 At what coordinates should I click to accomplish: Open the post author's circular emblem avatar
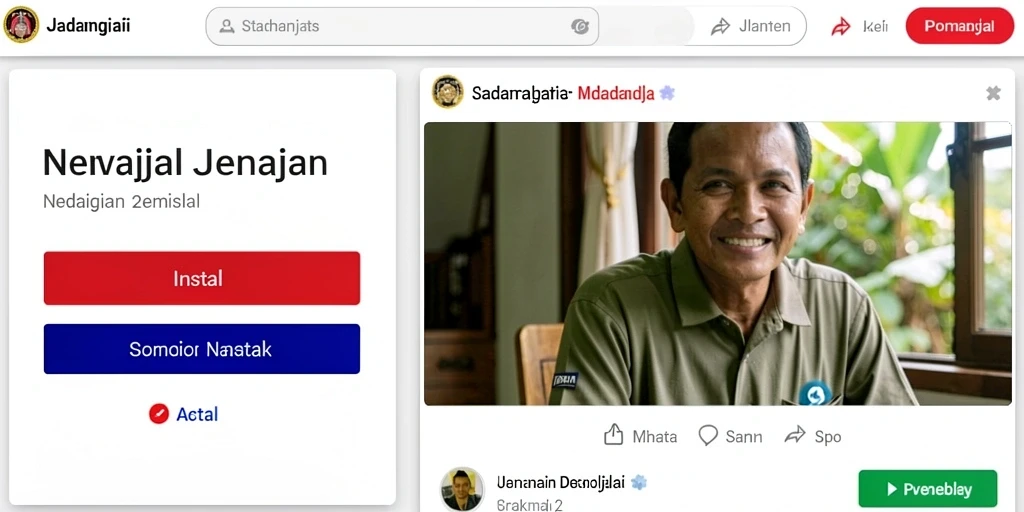click(x=448, y=92)
